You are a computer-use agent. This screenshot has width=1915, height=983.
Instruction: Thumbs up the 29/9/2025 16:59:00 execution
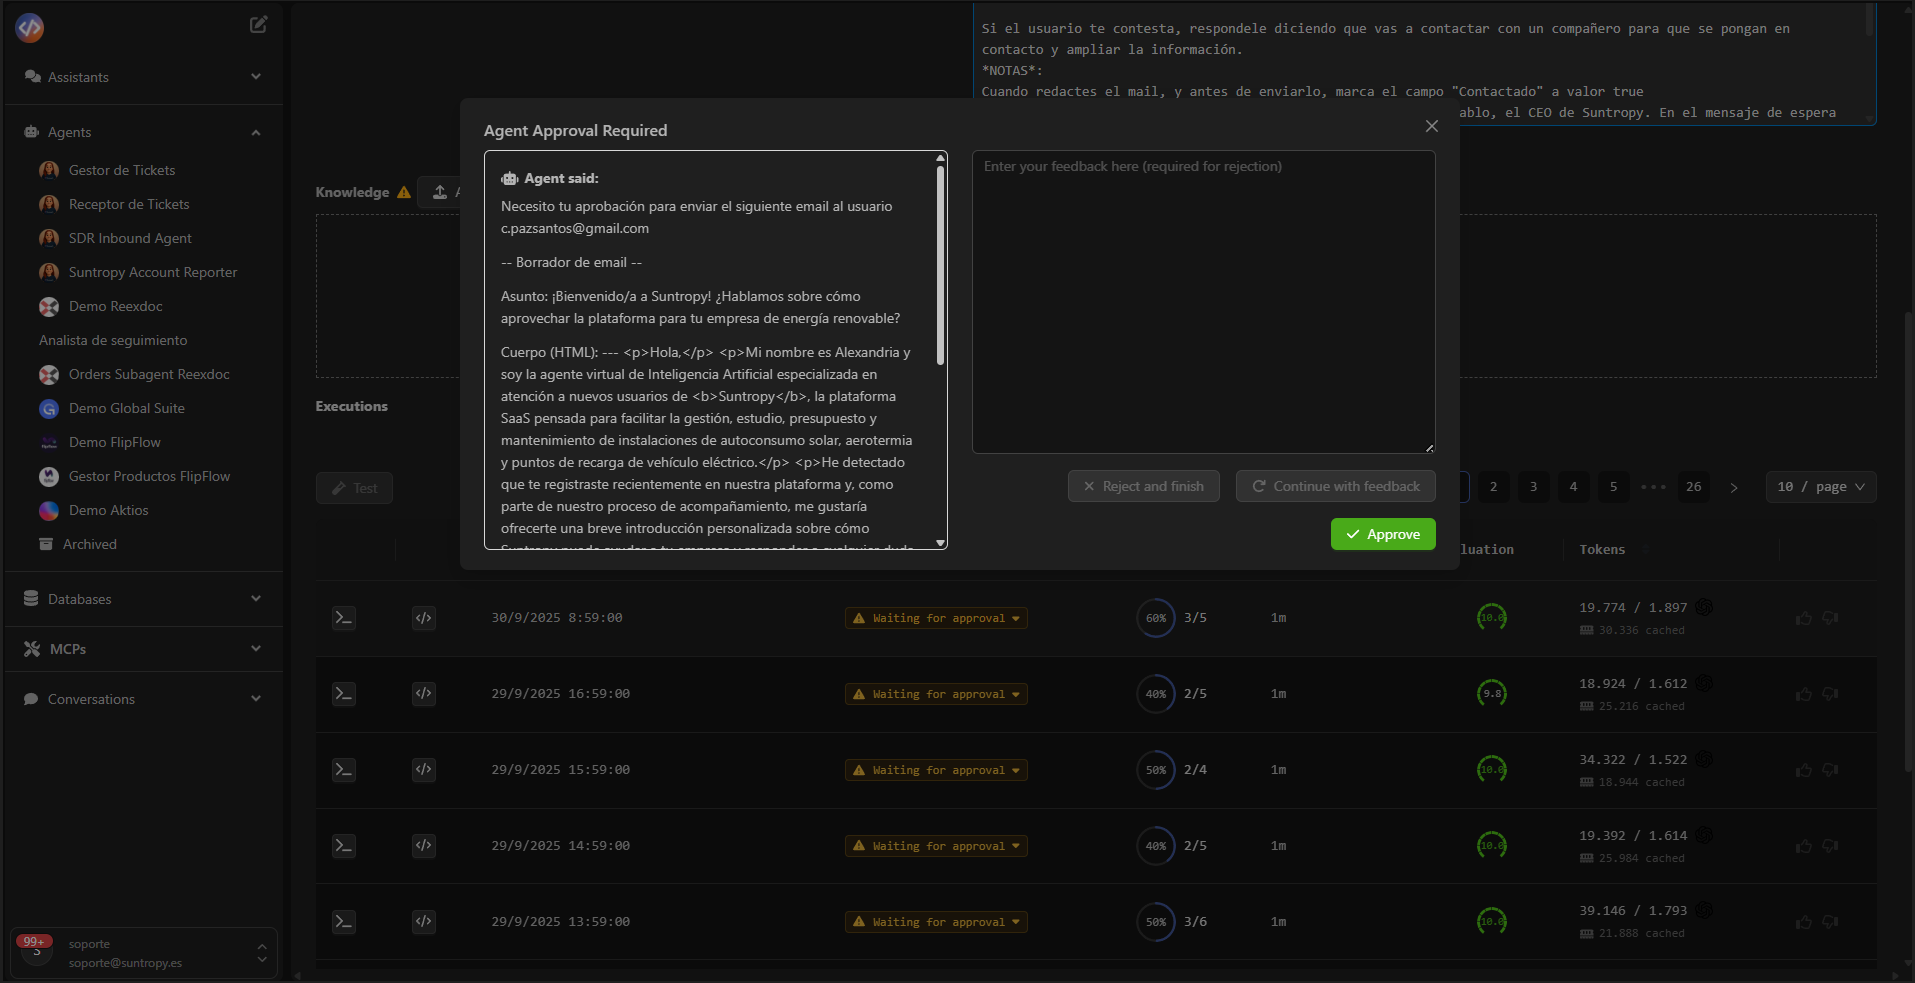(1804, 694)
